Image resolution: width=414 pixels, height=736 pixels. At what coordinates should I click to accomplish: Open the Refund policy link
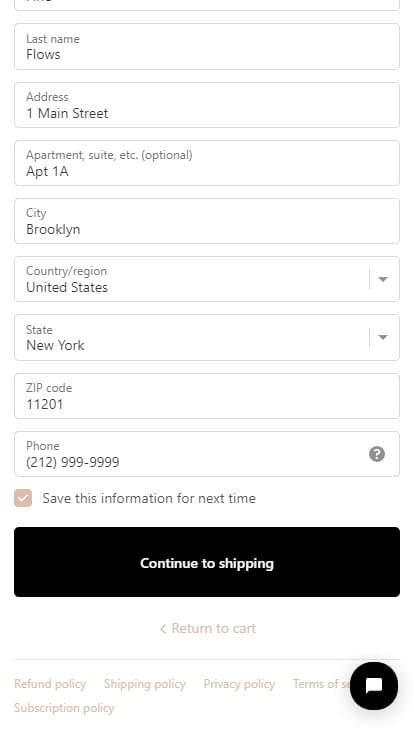click(50, 684)
